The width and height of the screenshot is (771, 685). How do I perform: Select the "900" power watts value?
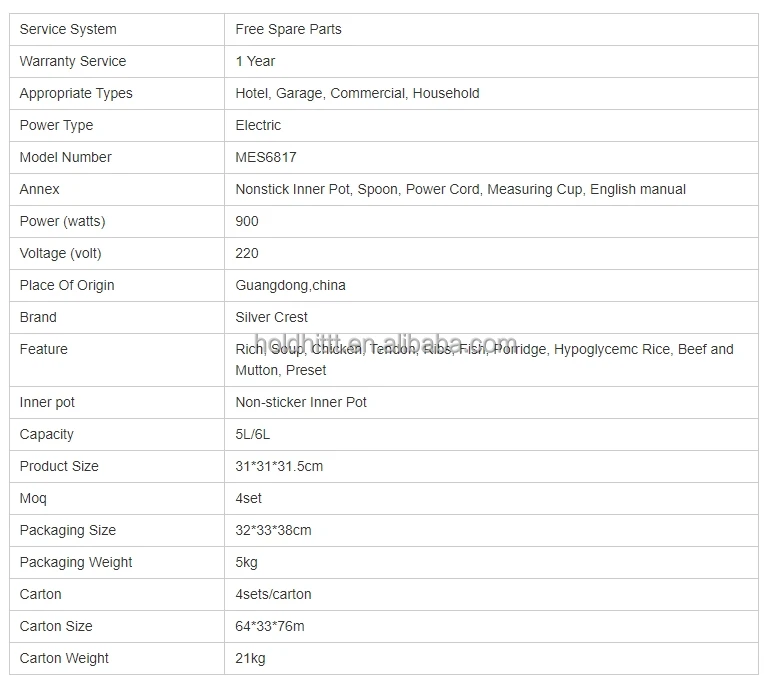coord(247,221)
